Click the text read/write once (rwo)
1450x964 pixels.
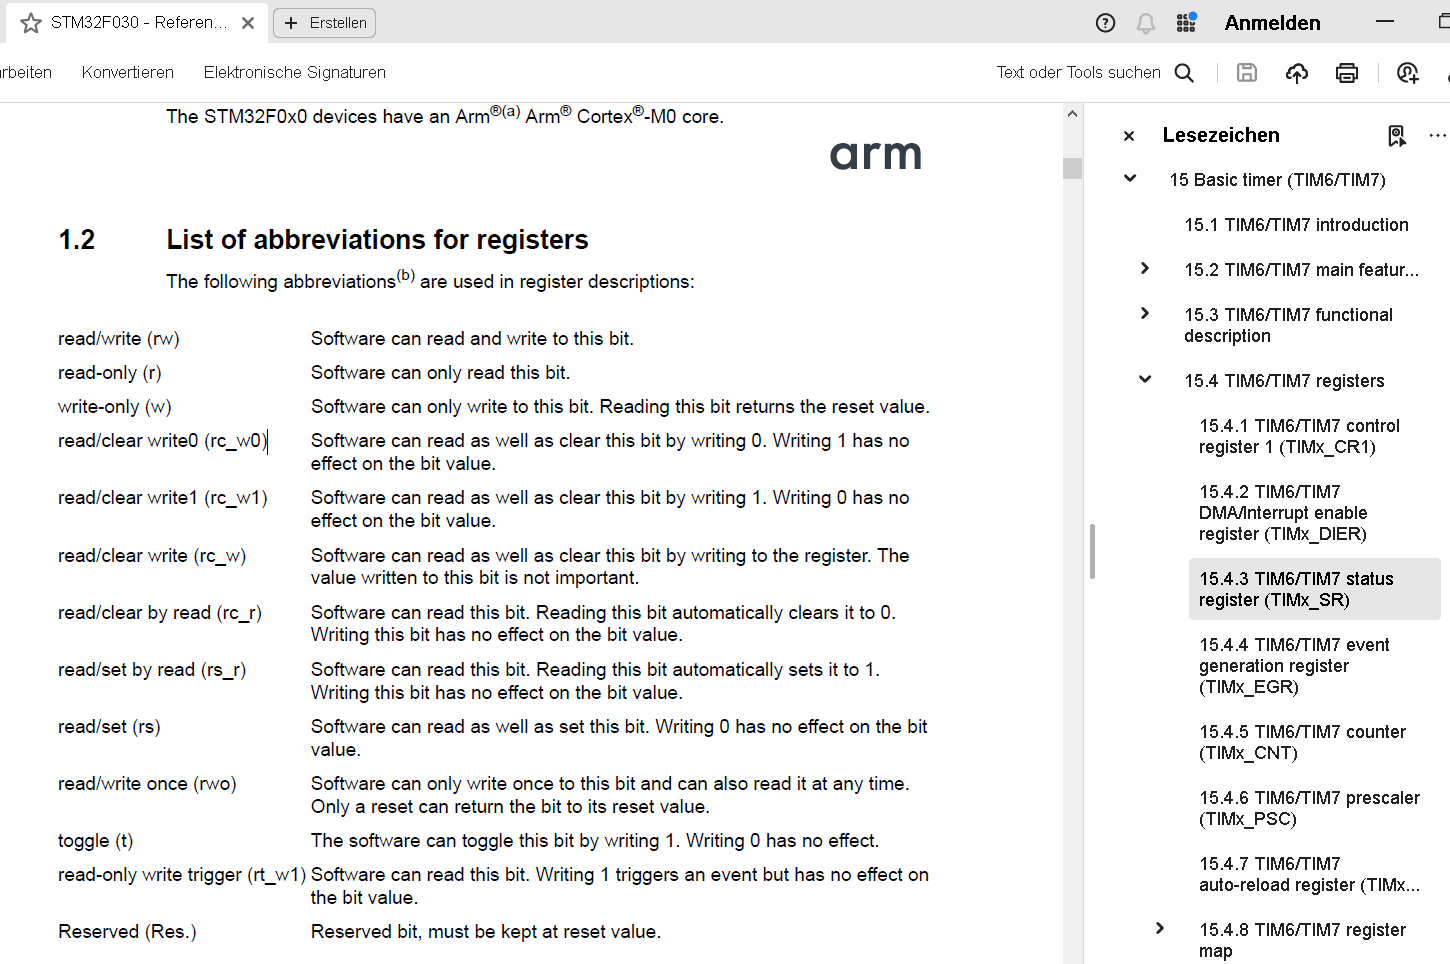click(147, 784)
